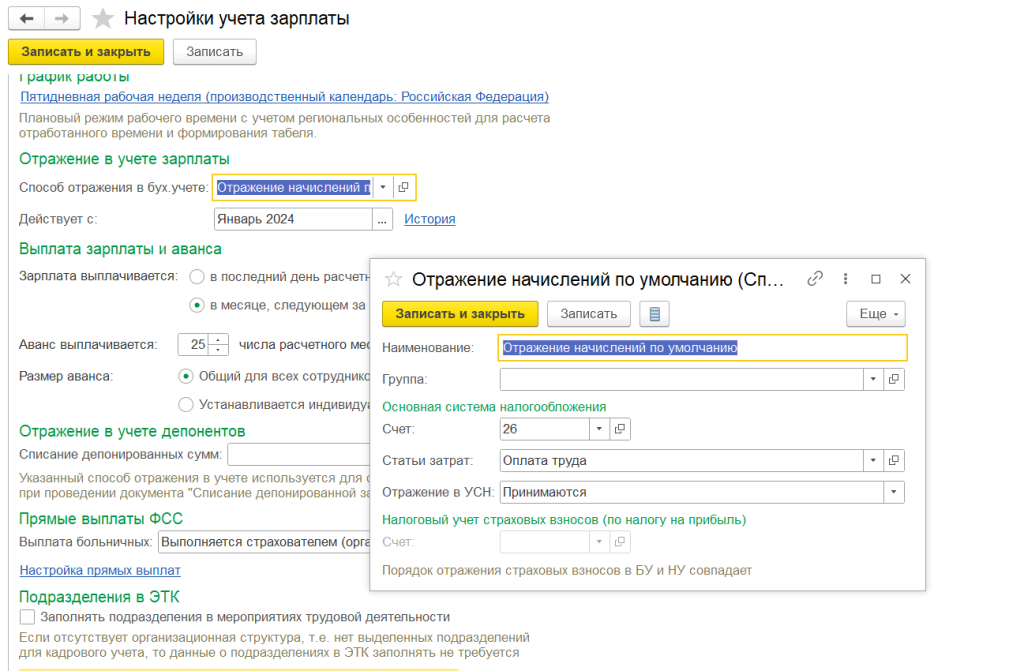
Task: Expand the Статьи затрат dropdown arrow
Action: pyautogui.click(x=873, y=461)
